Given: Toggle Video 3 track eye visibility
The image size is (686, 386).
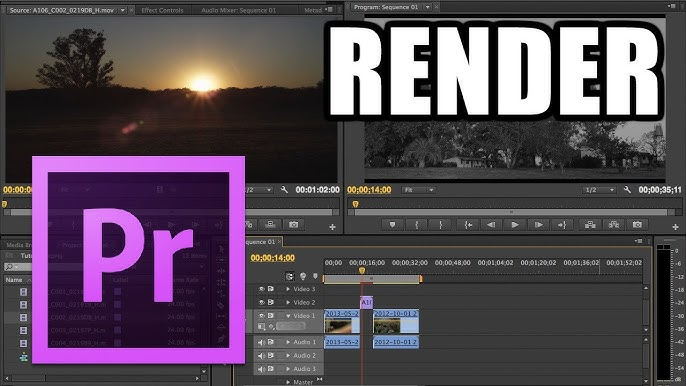Looking at the screenshot, I should coord(262,289).
